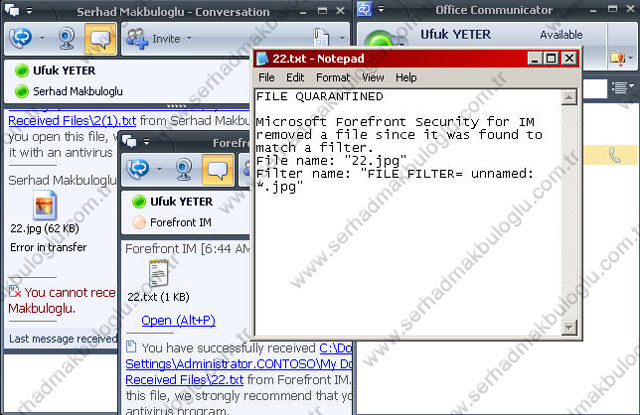The width and height of the screenshot is (640, 415).
Task: Click the phone call icon in Office Communicator
Action: tap(614, 155)
